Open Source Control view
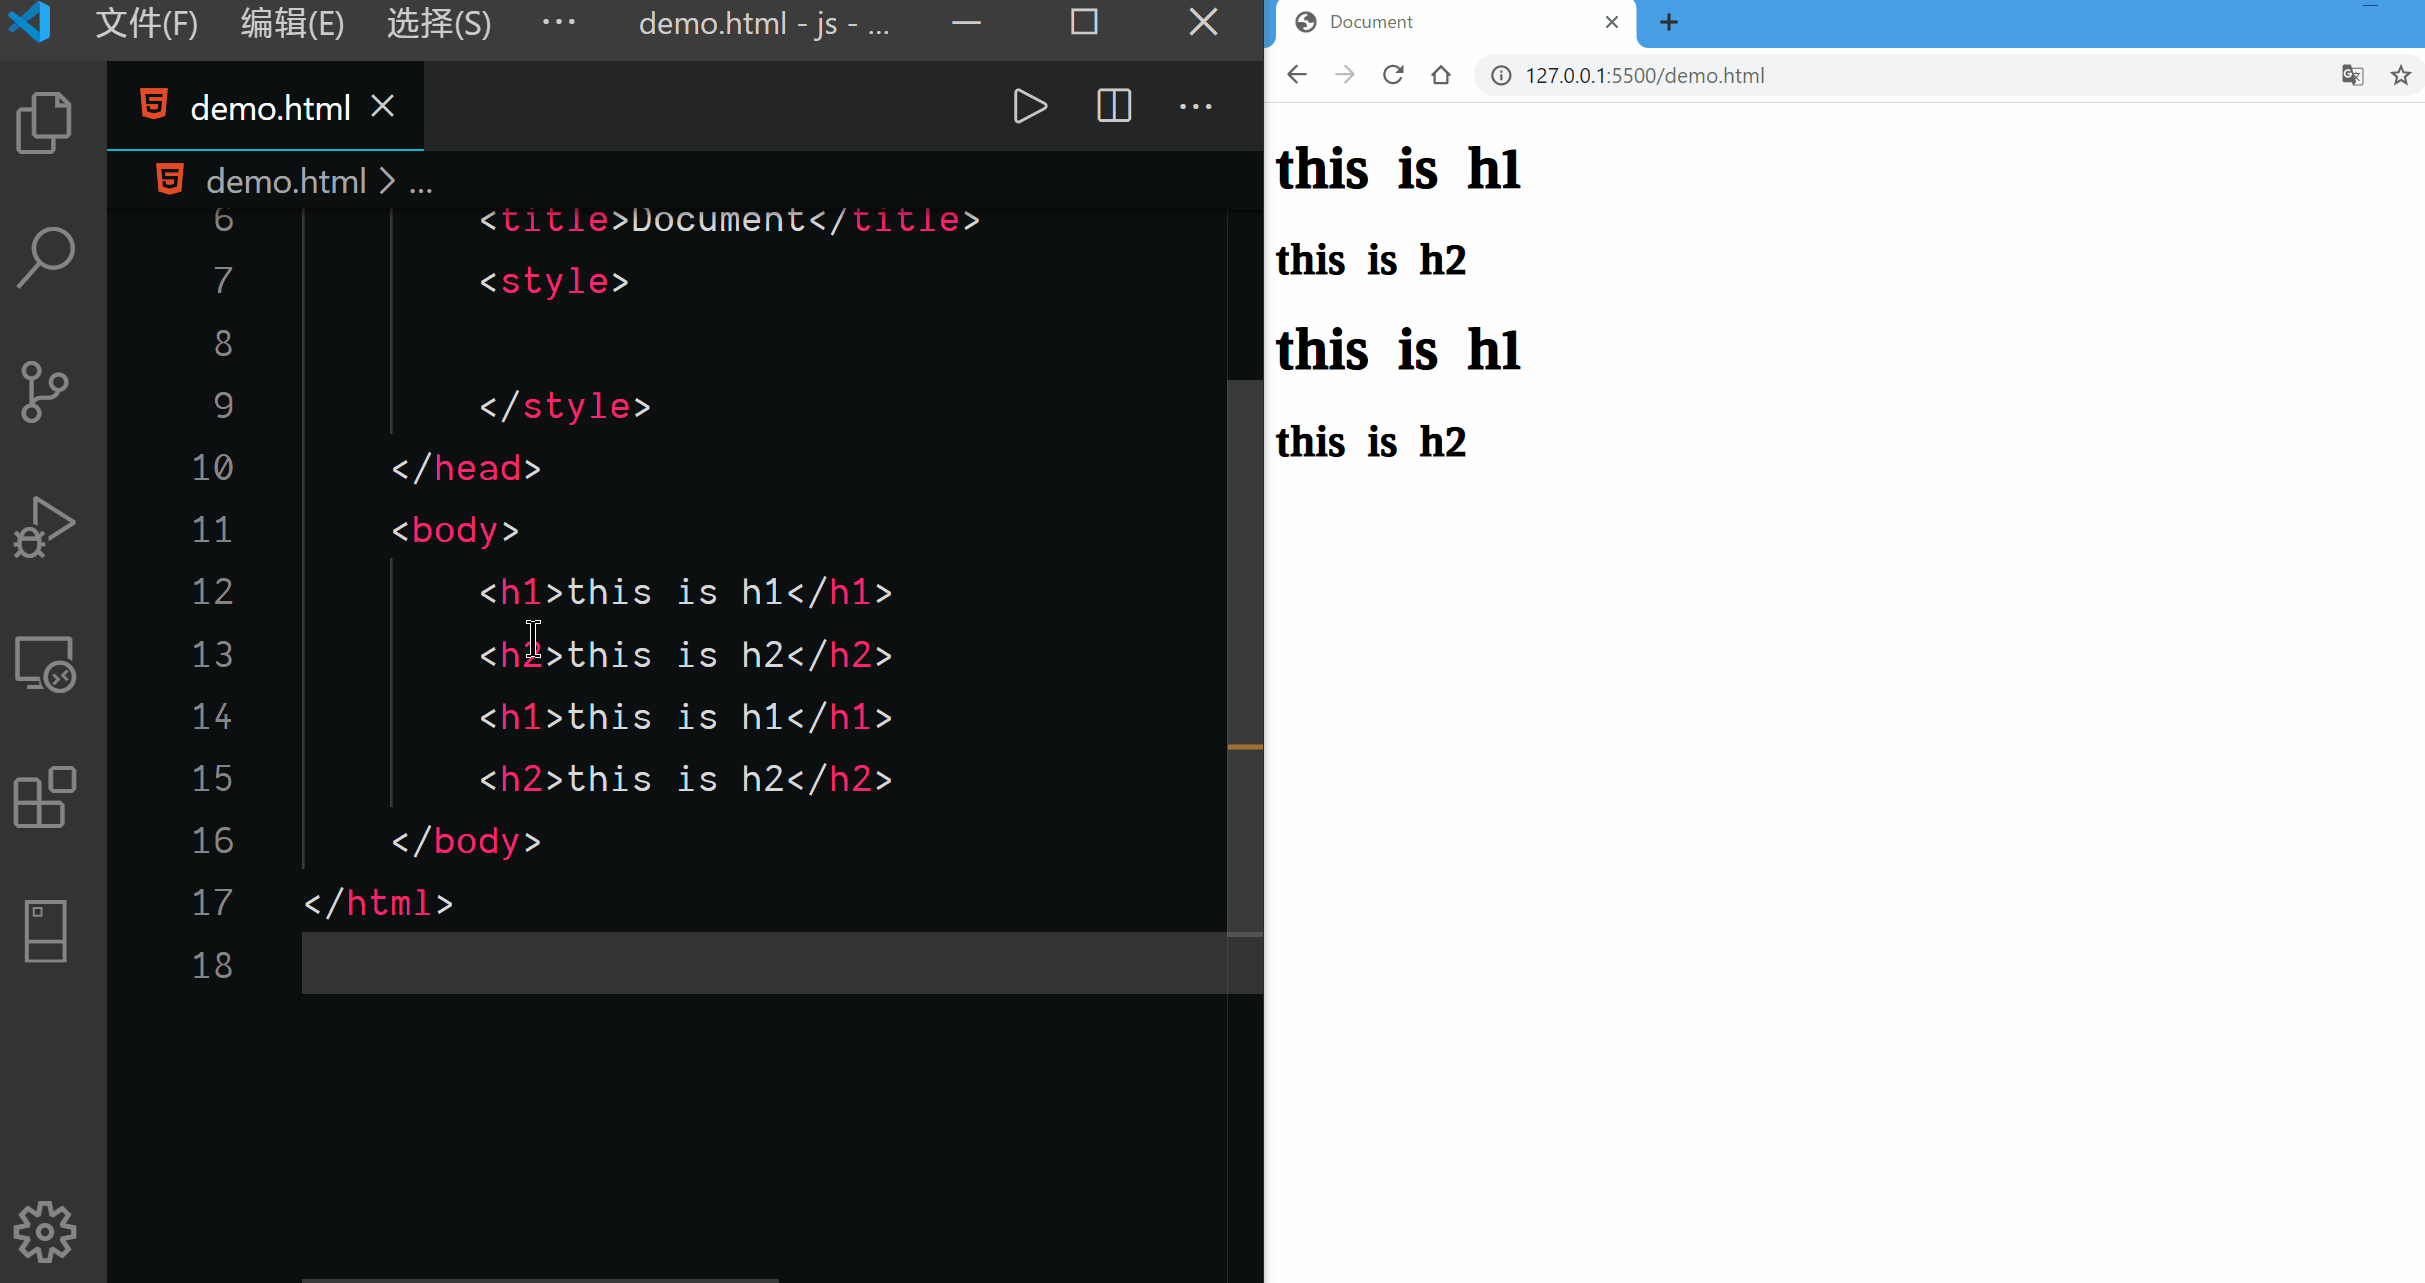The image size is (2425, 1283). point(44,391)
